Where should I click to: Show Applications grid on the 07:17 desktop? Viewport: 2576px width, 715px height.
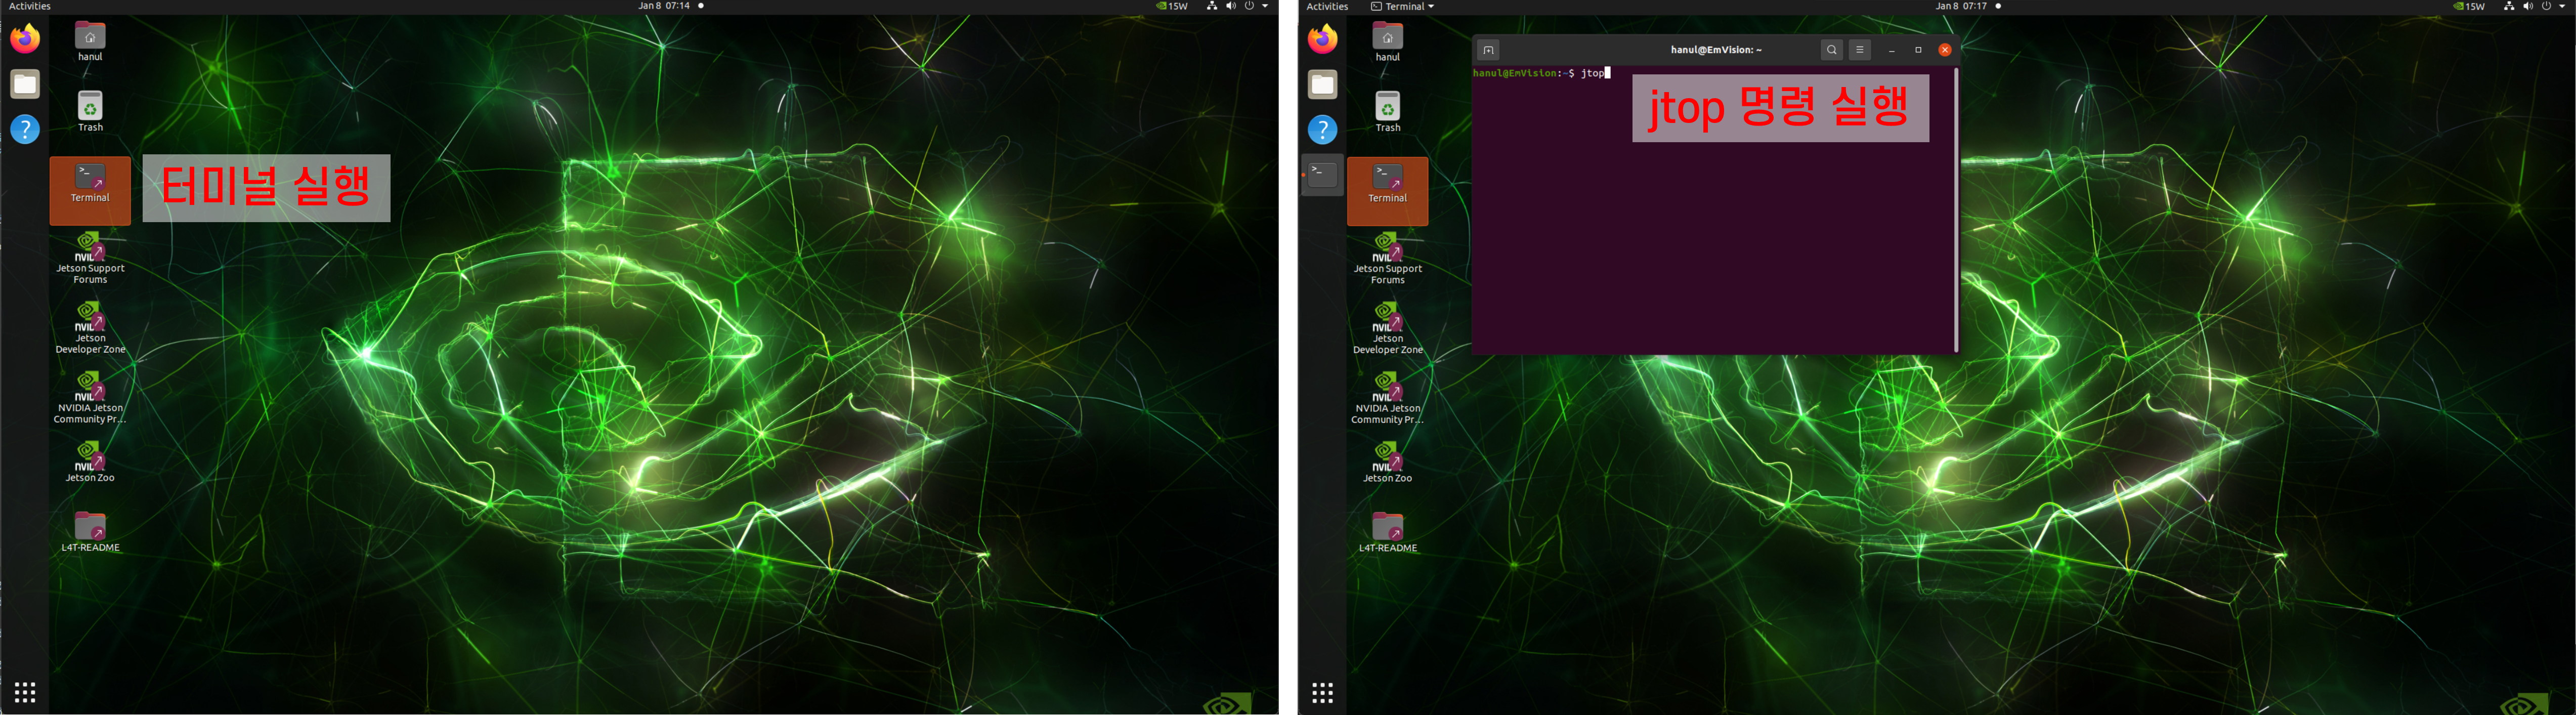(1322, 692)
